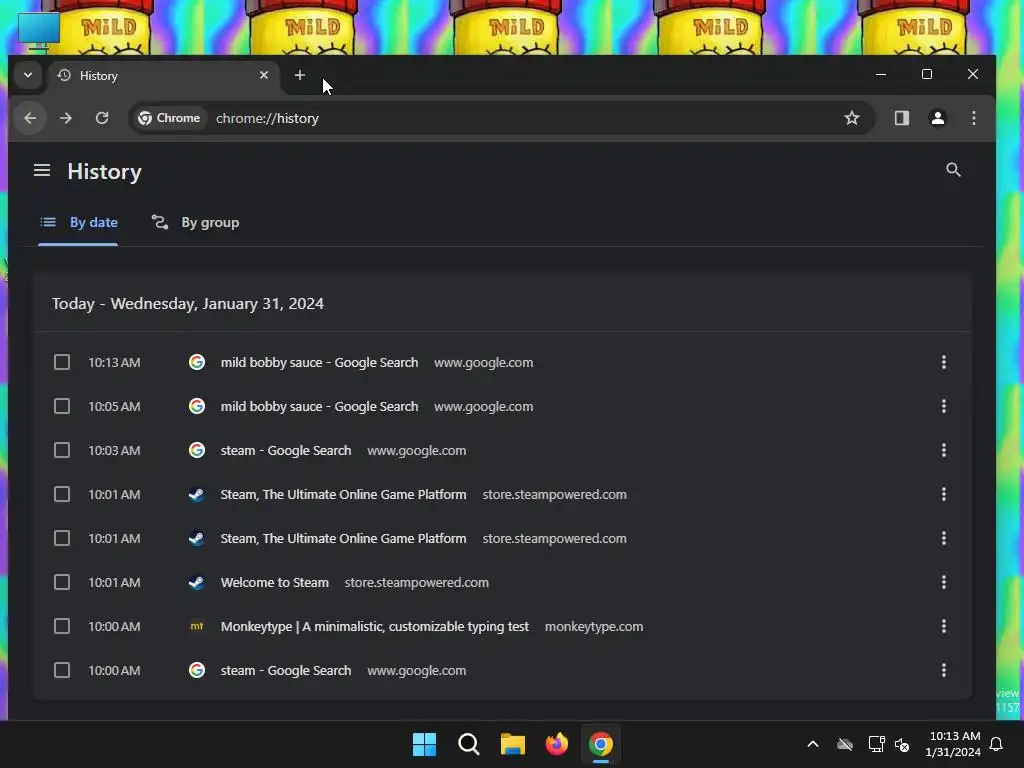This screenshot has width=1024, height=768.
Task: Click Steam favicon beside Welcome to Steam
Action: pyautogui.click(x=197, y=583)
